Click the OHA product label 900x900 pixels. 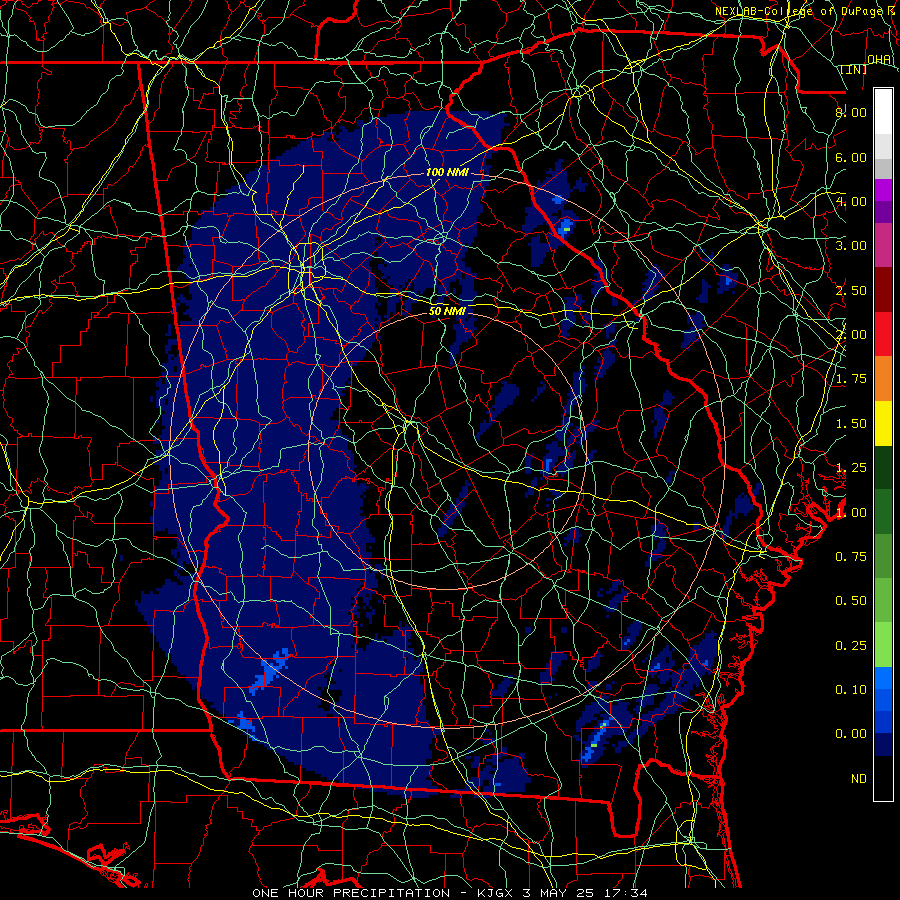(879, 60)
